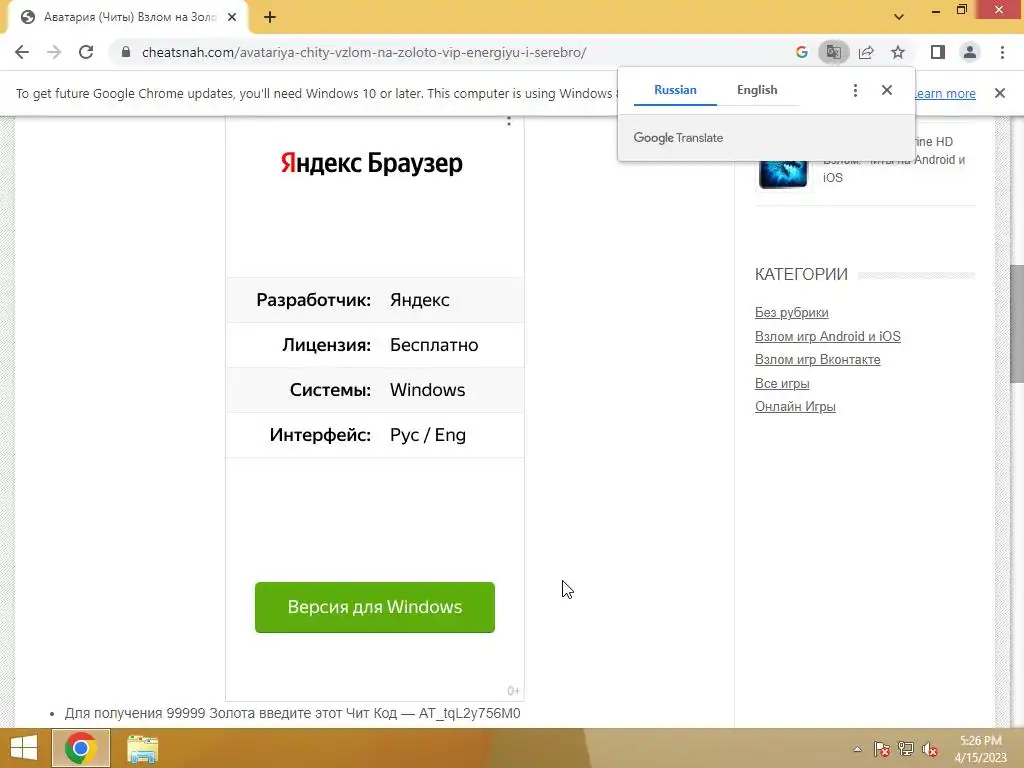
Task: Click the Translate page icon in address bar
Action: pos(833,52)
